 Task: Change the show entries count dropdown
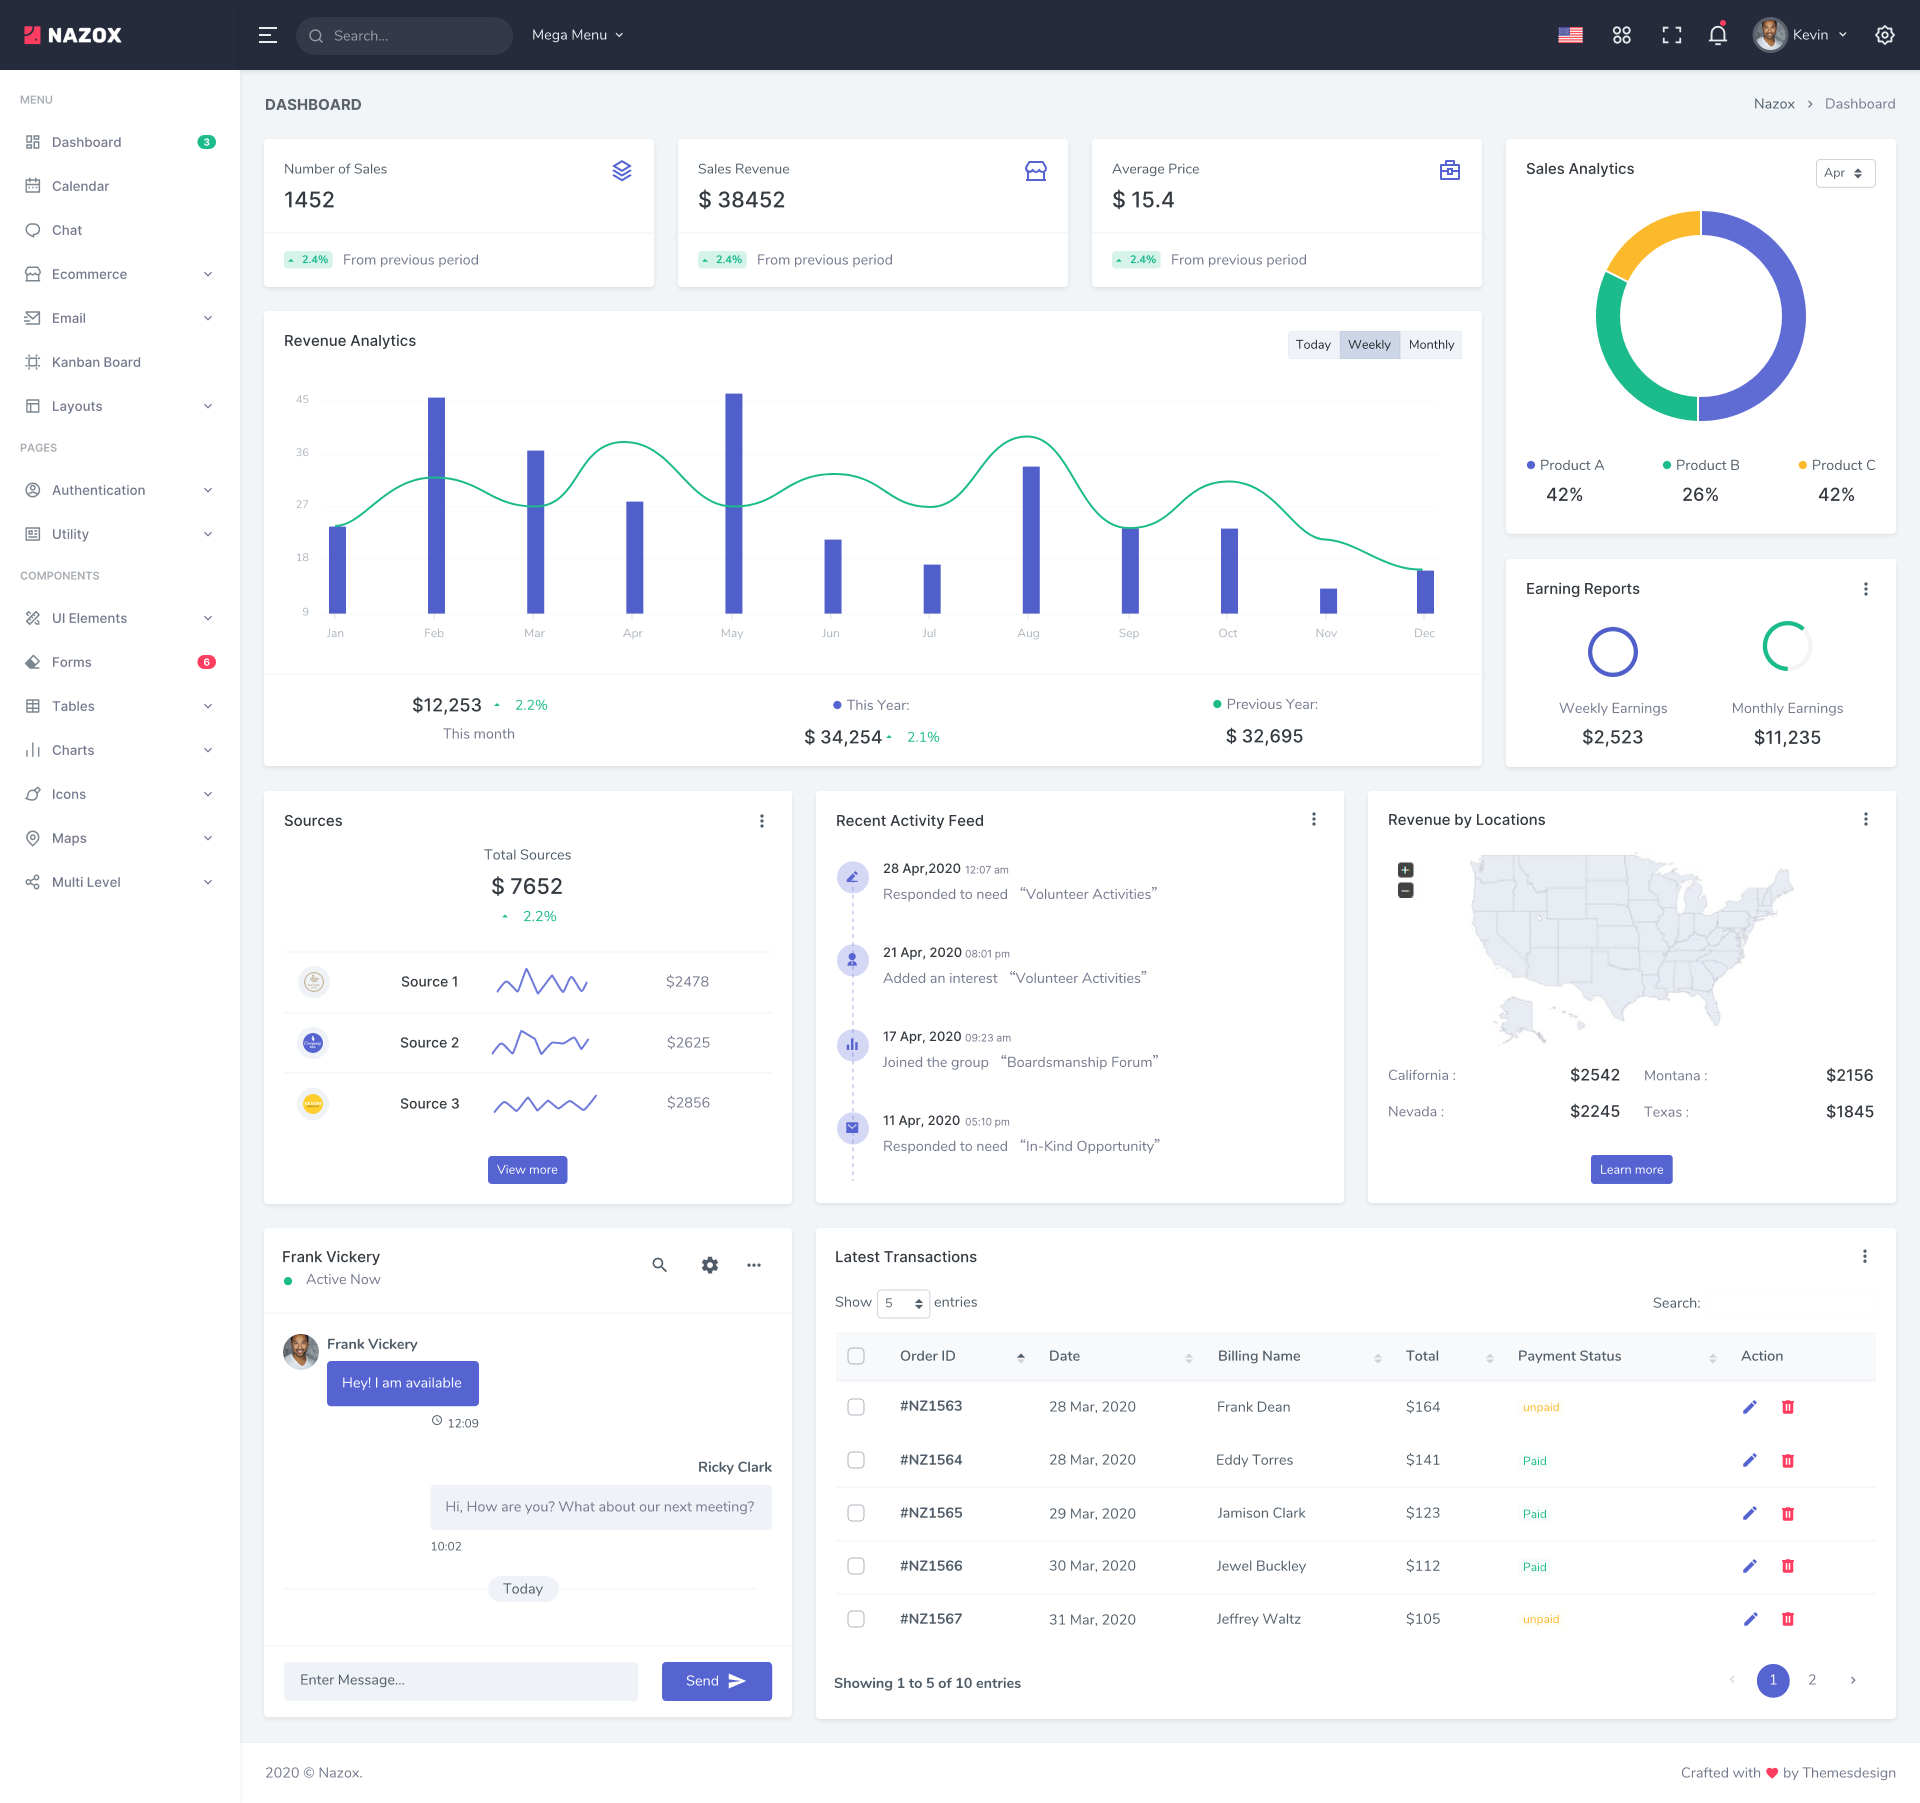pos(903,1303)
